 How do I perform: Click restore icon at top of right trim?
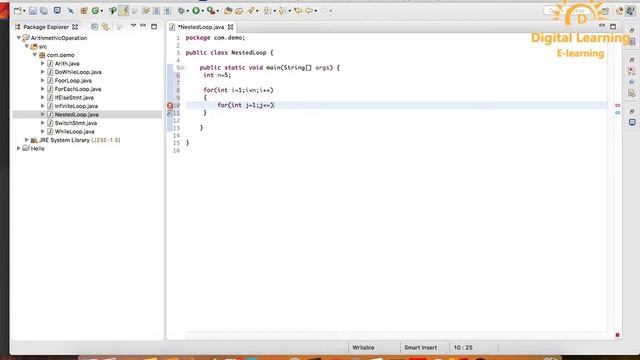coord(632,30)
